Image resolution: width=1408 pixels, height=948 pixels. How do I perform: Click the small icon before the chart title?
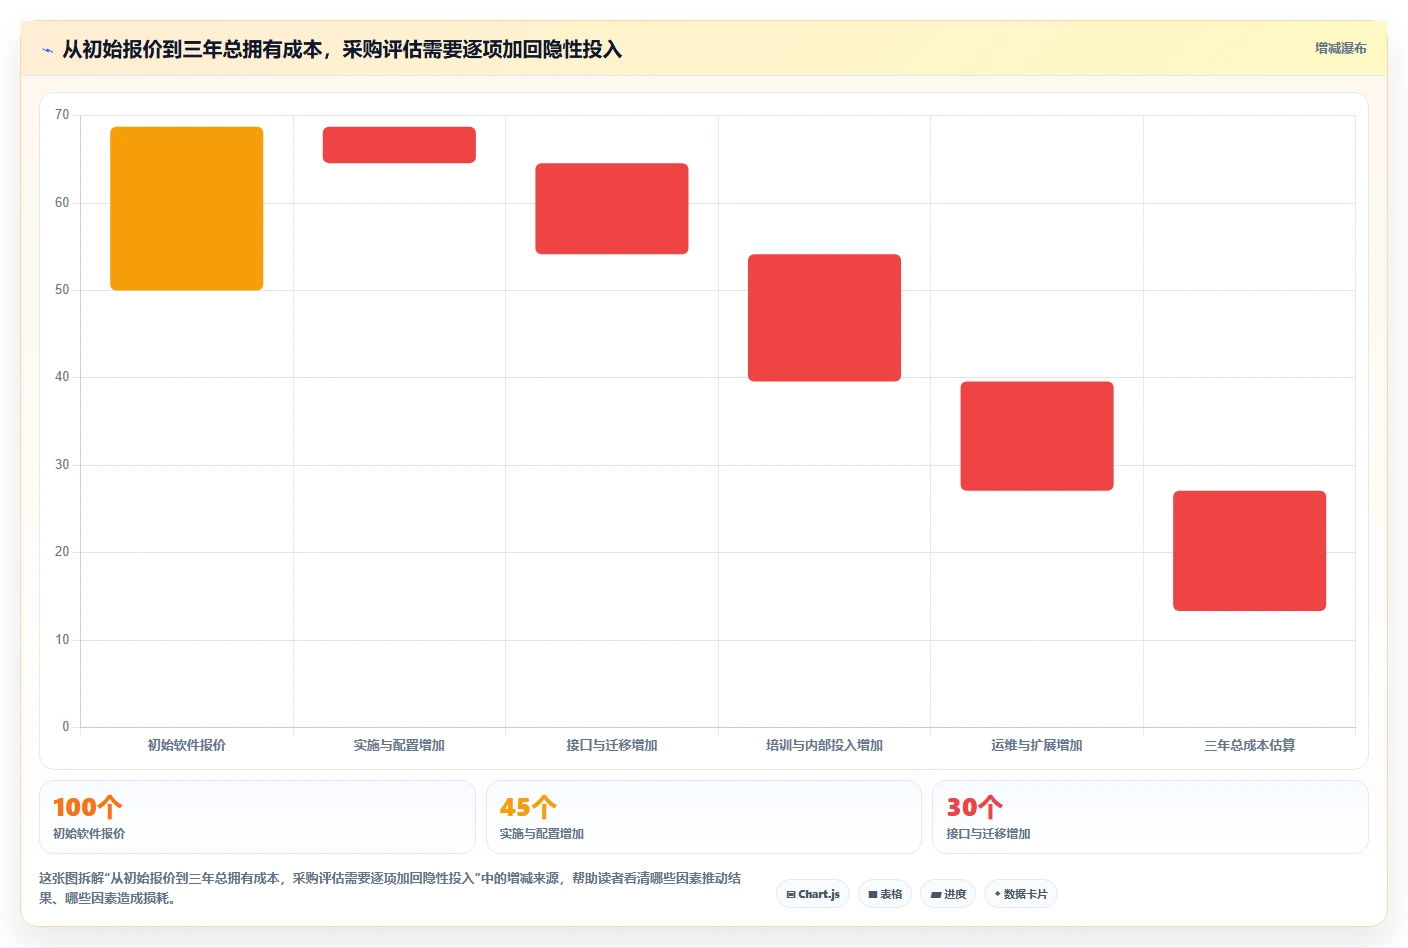(x=47, y=50)
